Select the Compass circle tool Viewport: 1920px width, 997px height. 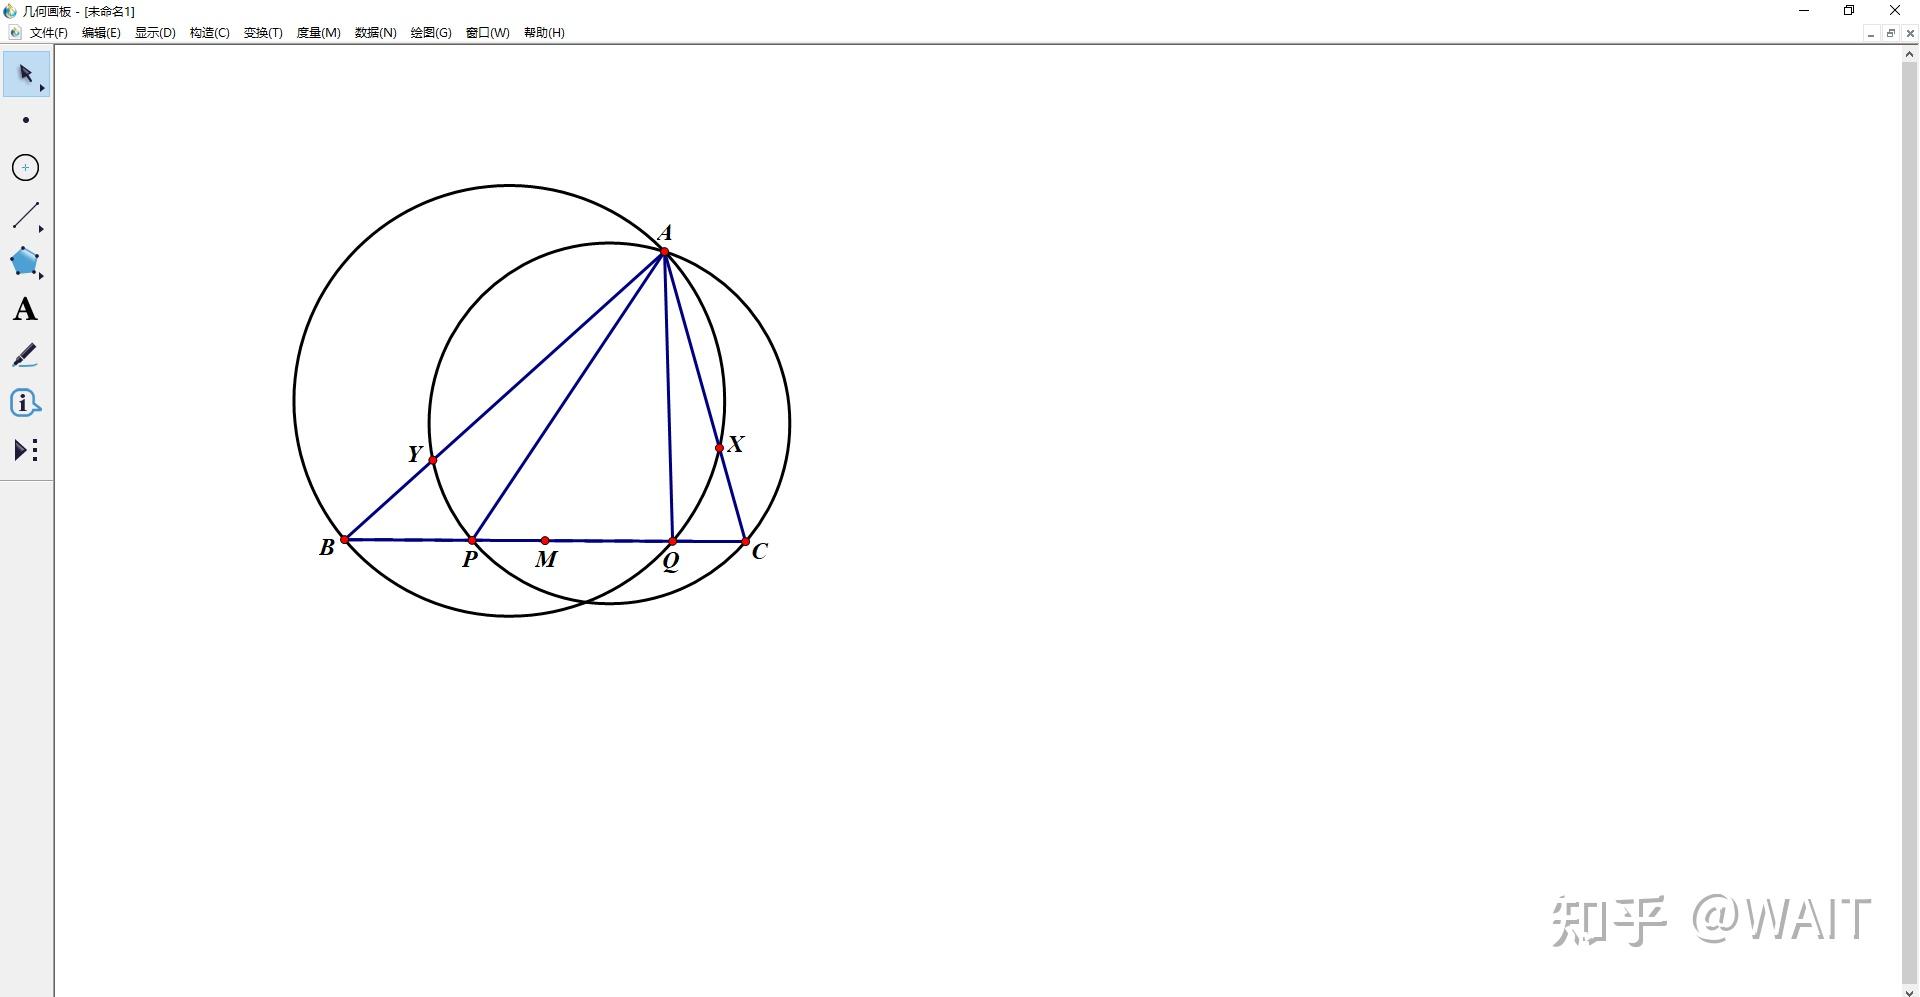[x=26, y=167]
